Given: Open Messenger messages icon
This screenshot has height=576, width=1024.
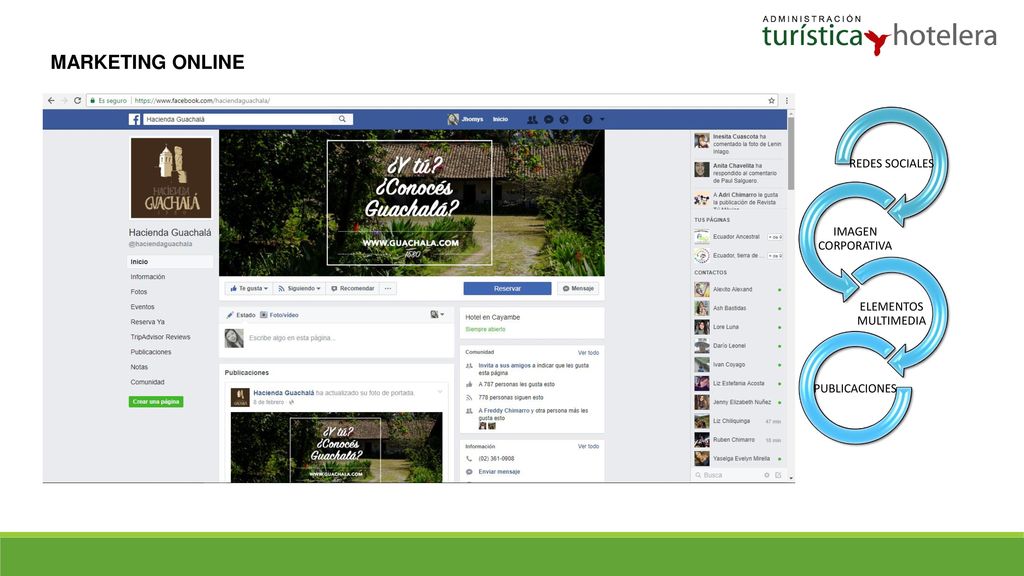Looking at the screenshot, I should [549, 120].
